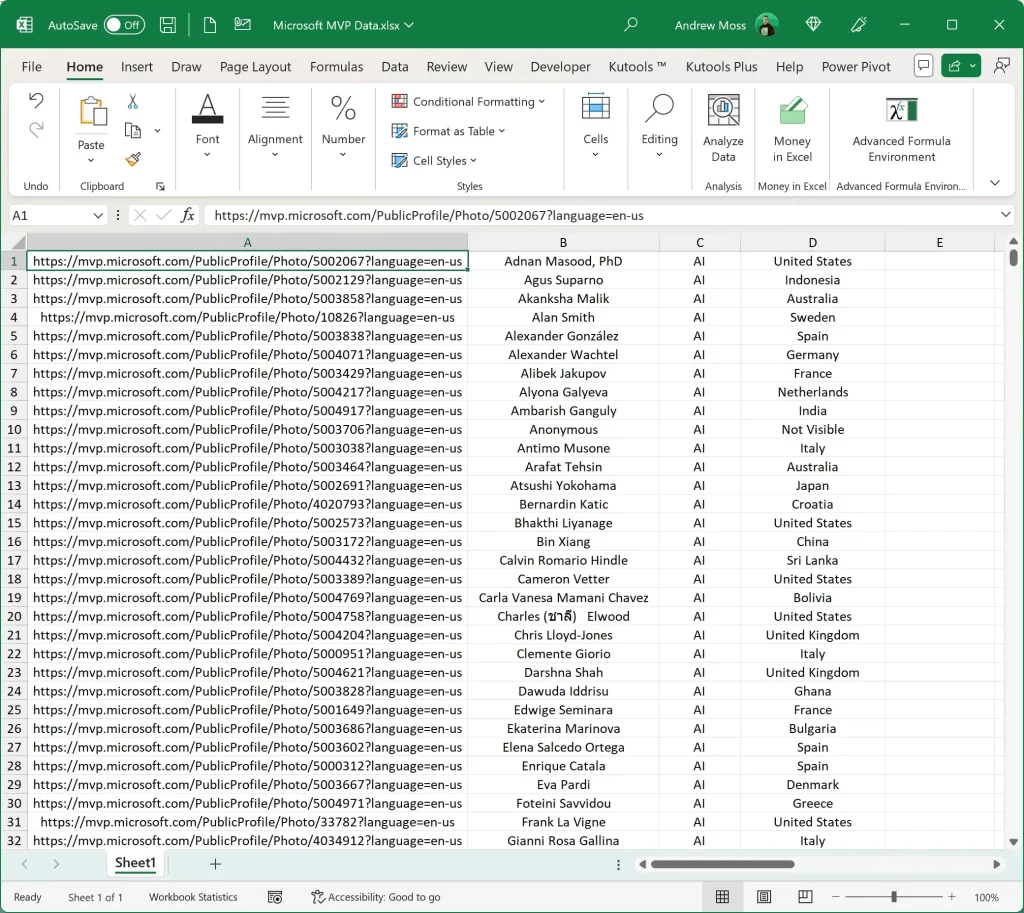Click the Save disk icon
The width and height of the screenshot is (1024, 913).
click(168, 25)
